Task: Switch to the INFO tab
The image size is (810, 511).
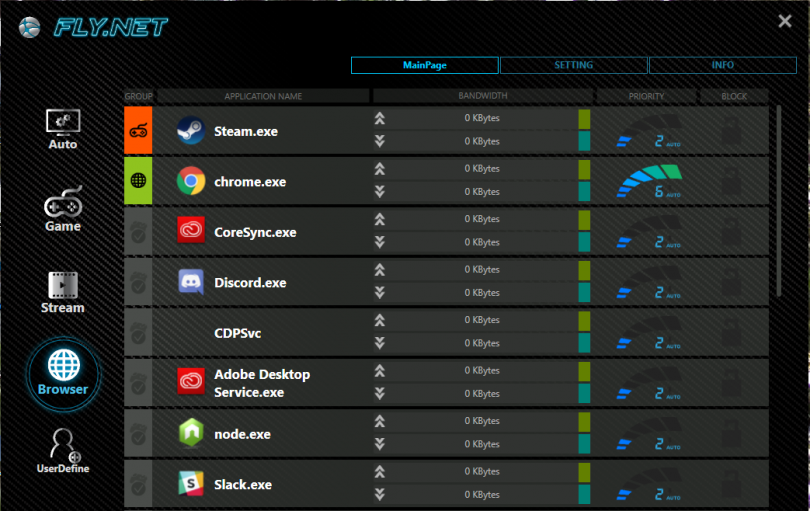Action: click(x=722, y=65)
